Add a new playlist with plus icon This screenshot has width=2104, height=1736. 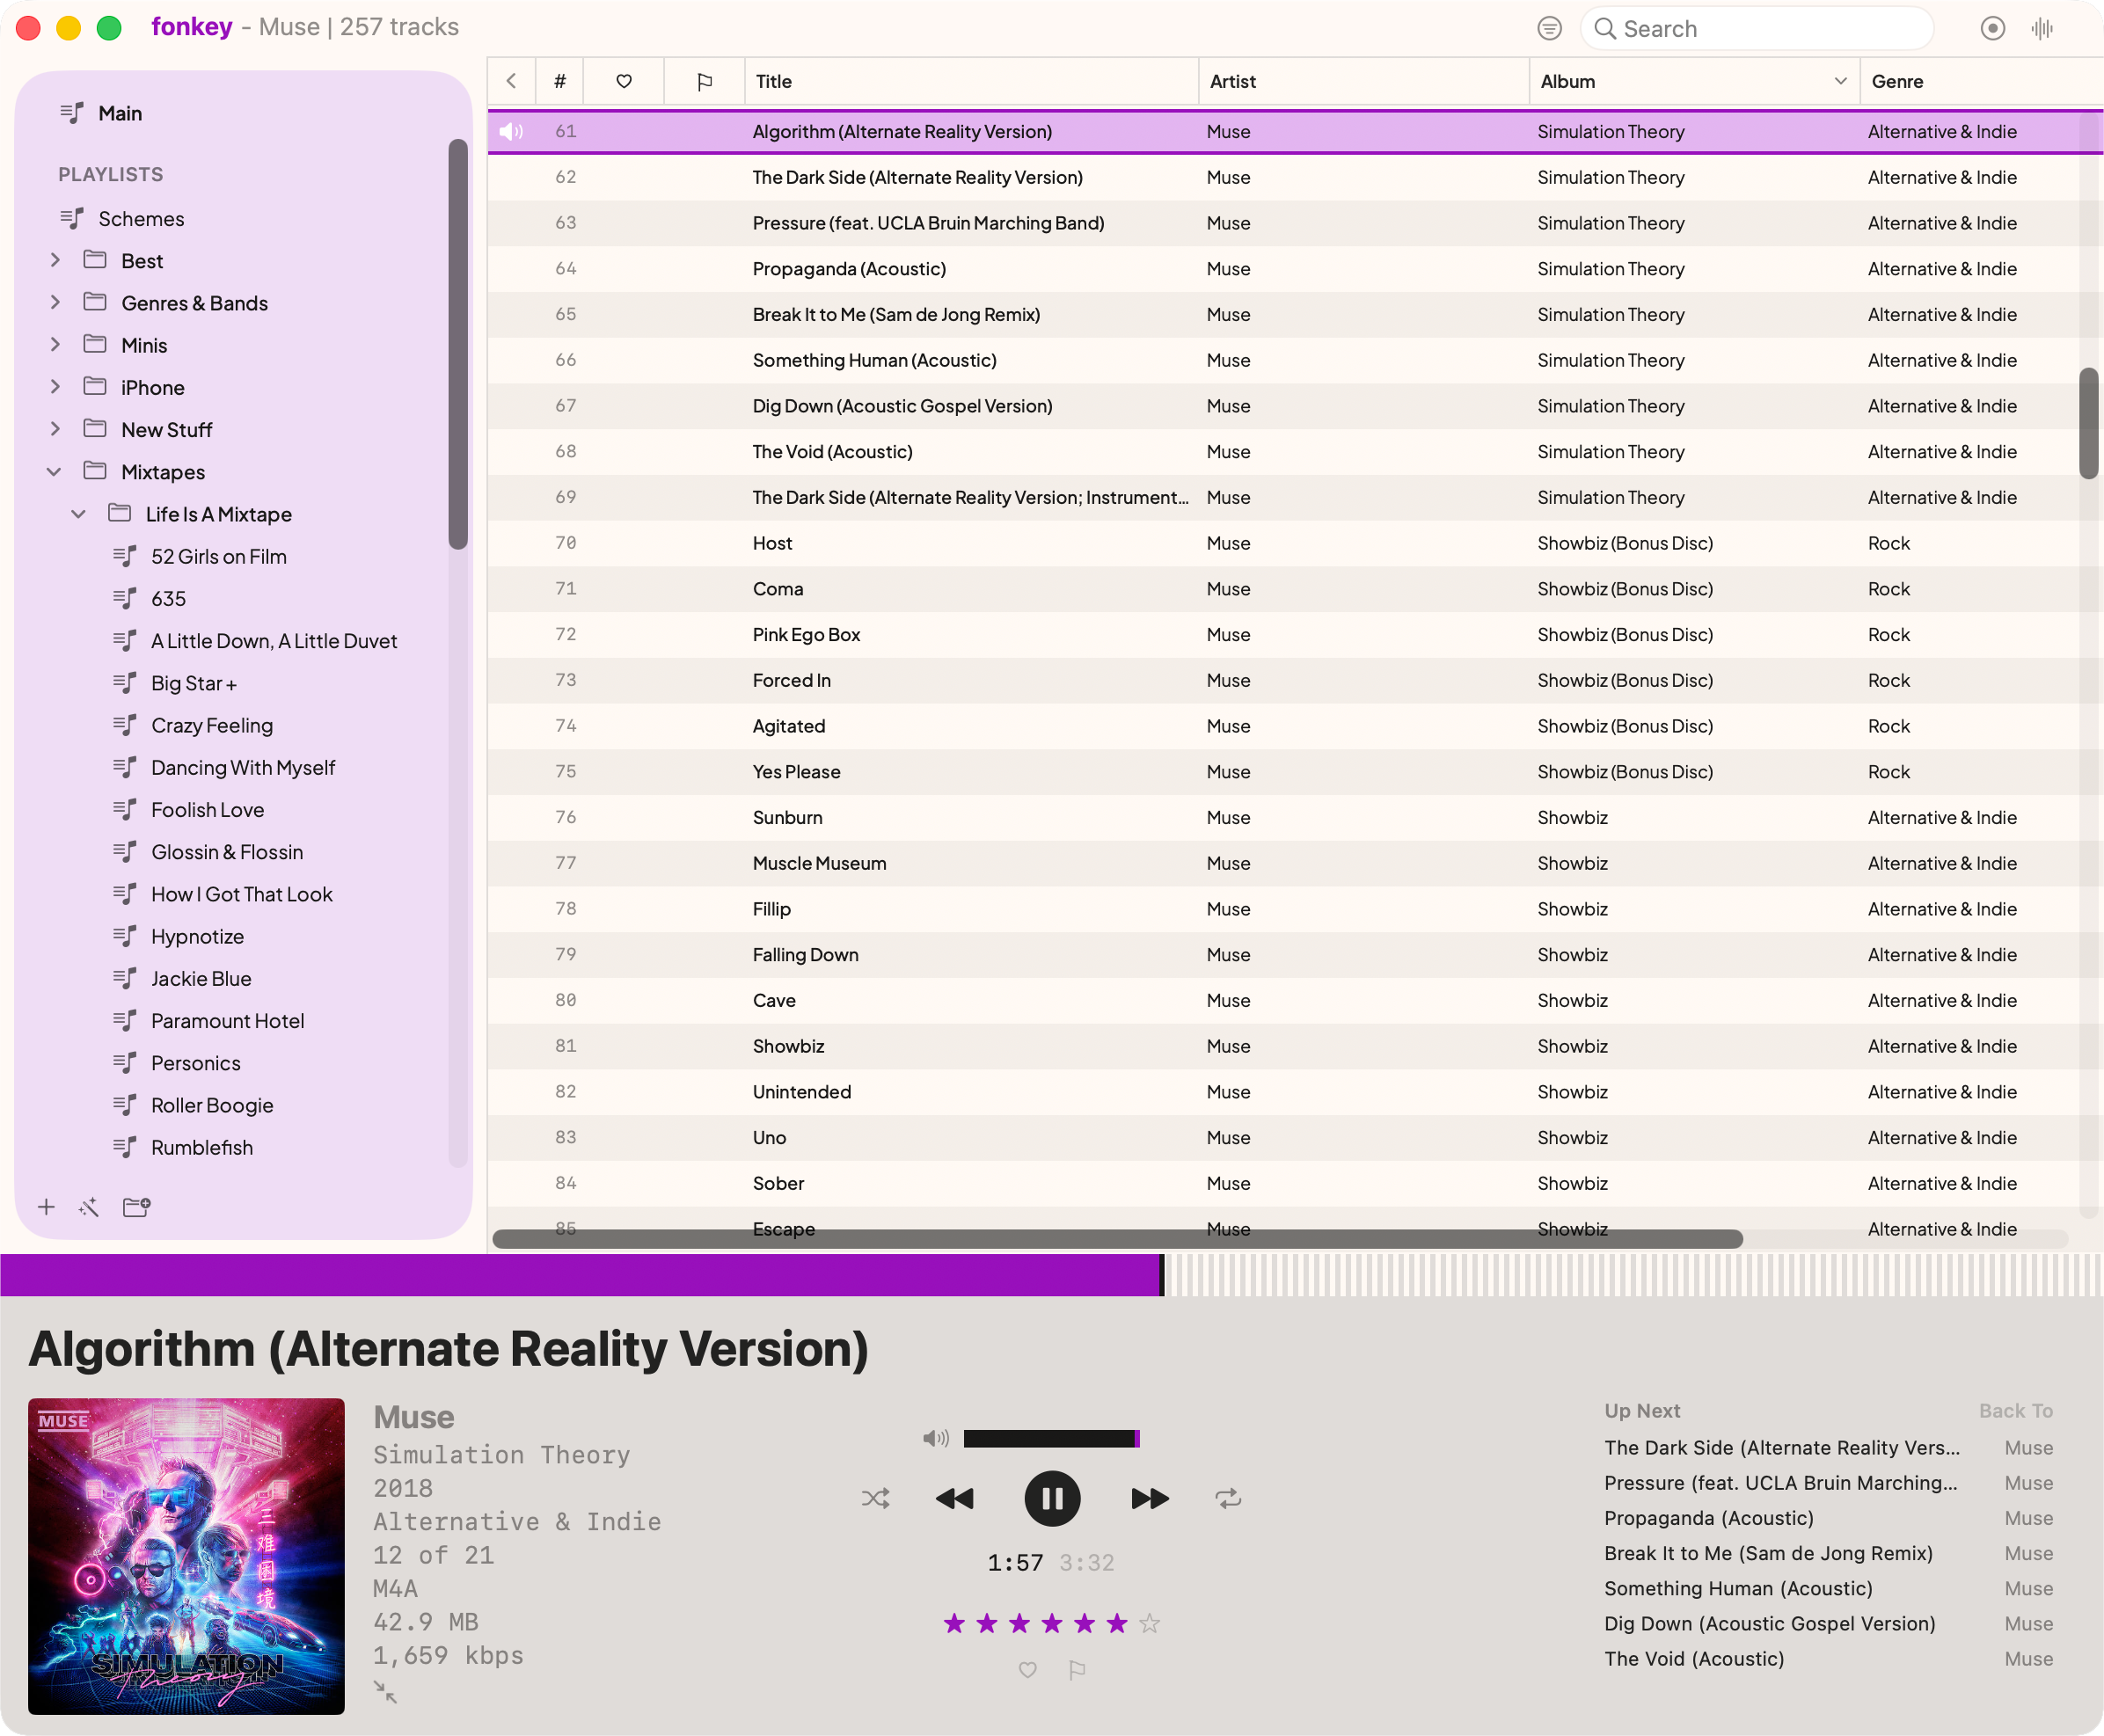pos(46,1207)
